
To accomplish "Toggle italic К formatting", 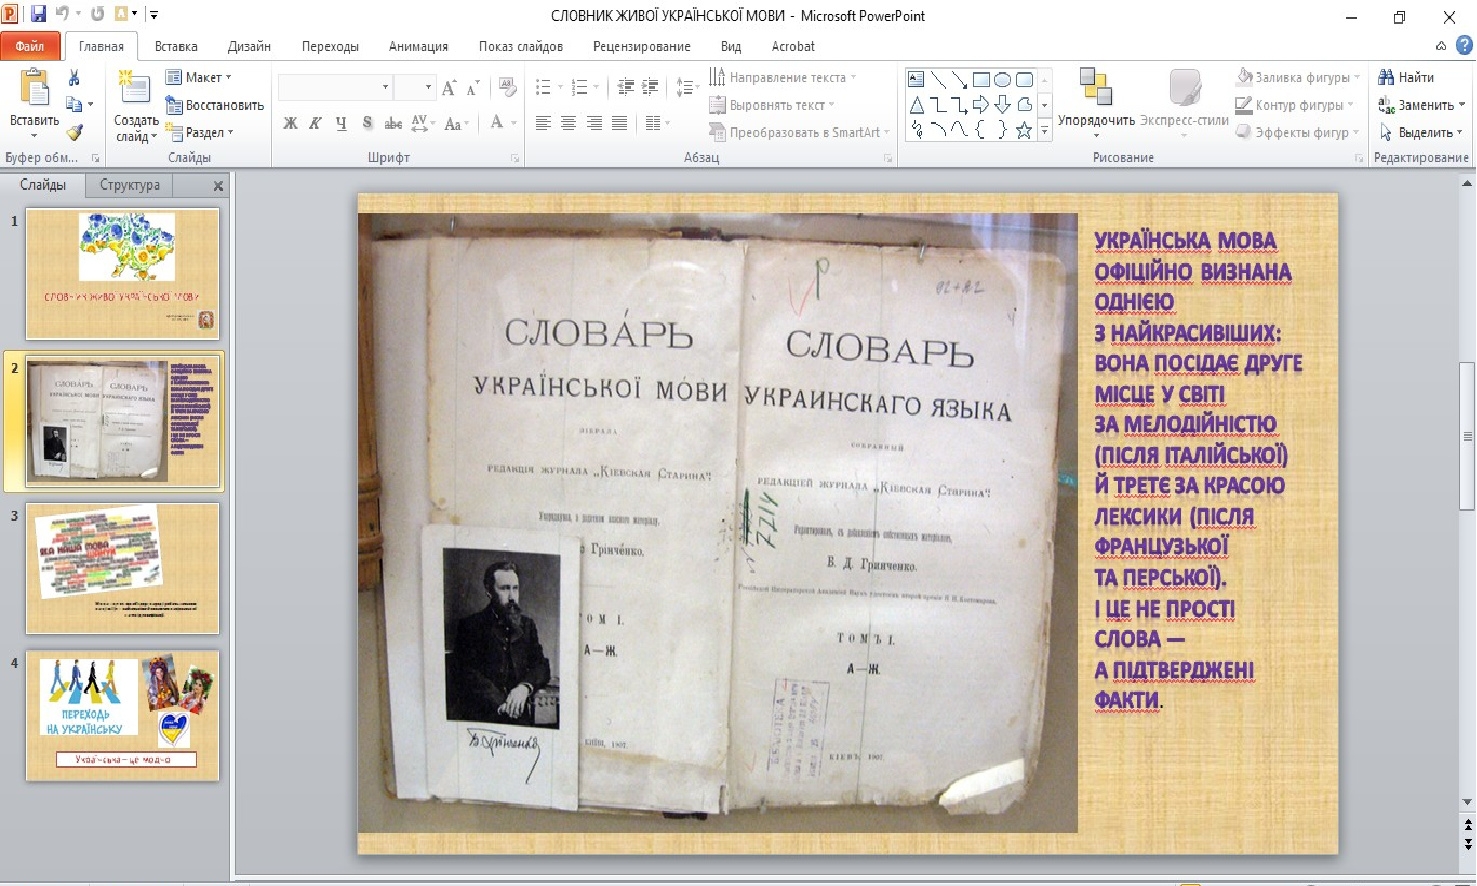I will [x=315, y=123].
